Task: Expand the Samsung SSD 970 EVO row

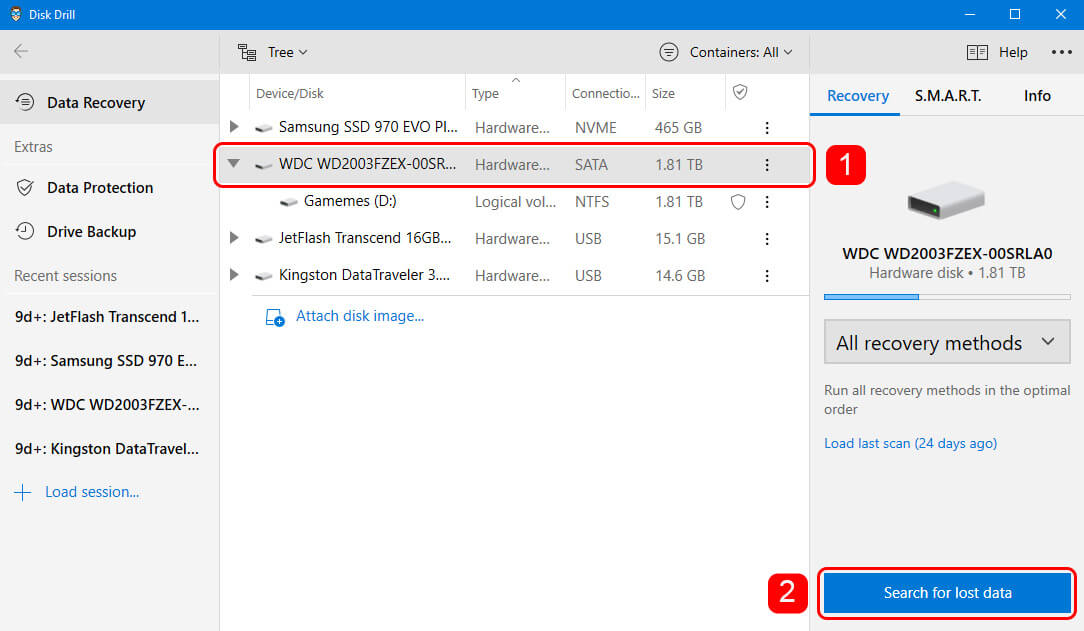Action: [234, 126]
